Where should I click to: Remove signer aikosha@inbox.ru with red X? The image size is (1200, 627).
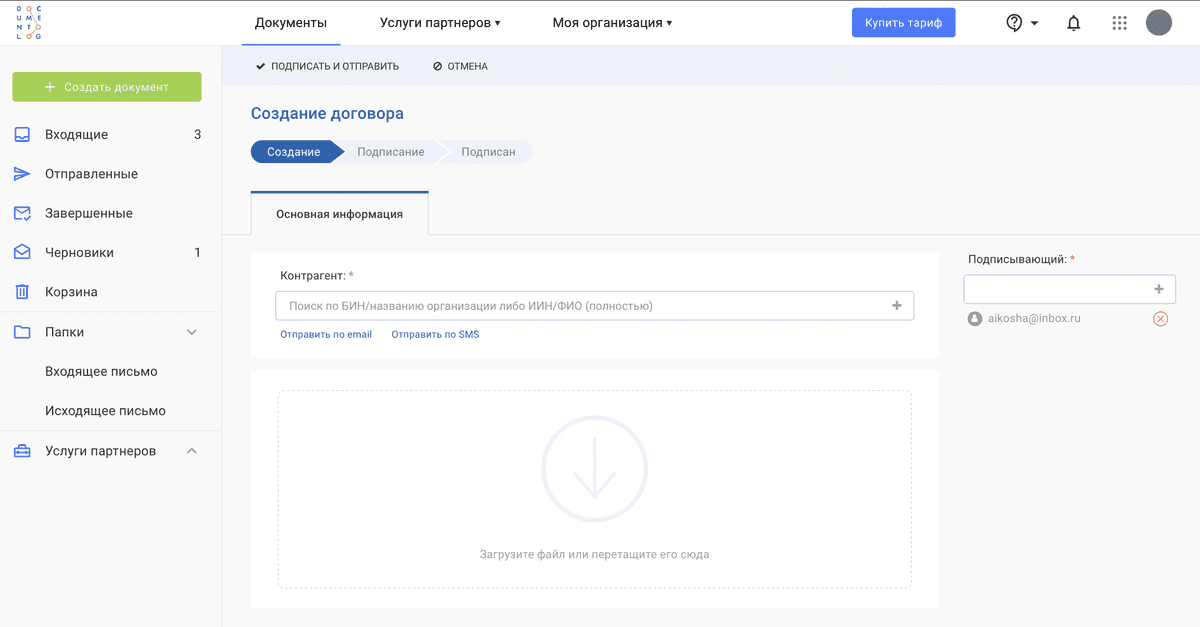(x=1160, y=319)
